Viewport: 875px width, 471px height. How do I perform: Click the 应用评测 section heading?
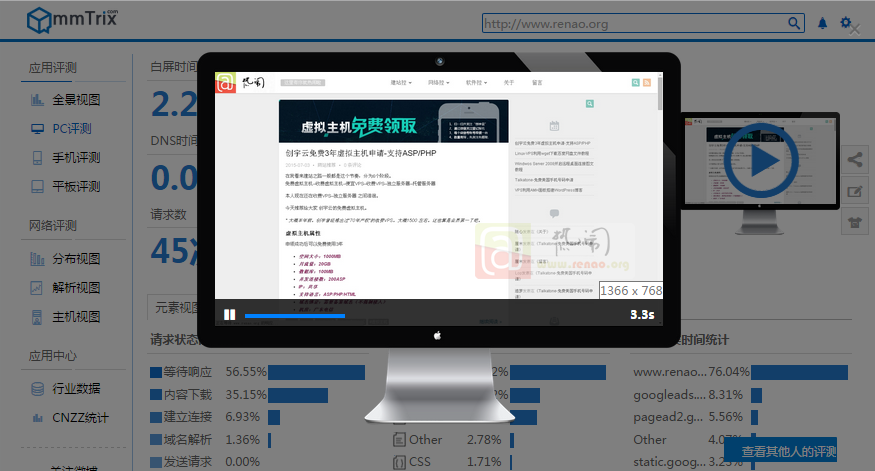[52, 68]
